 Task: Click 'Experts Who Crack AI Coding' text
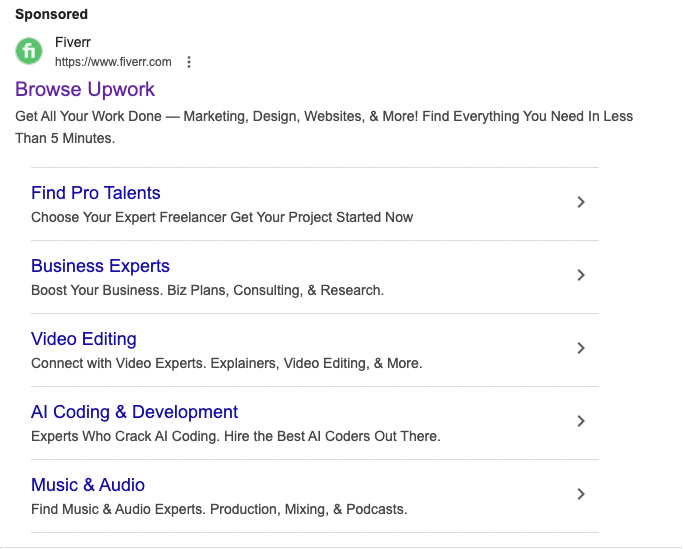pyautogui.click(x=236, y=436)
